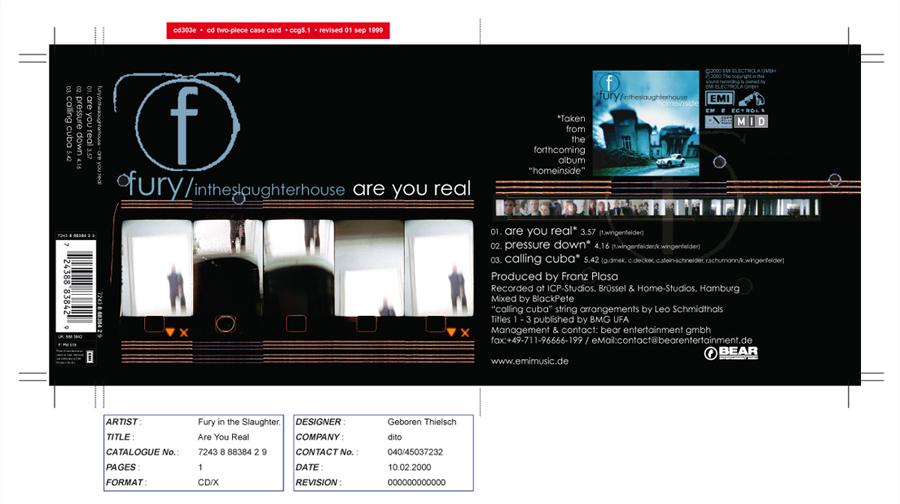Screen dimensions: 900x504
Task: Click the orange down-triangle under first film frame
Action: point(170,332)
